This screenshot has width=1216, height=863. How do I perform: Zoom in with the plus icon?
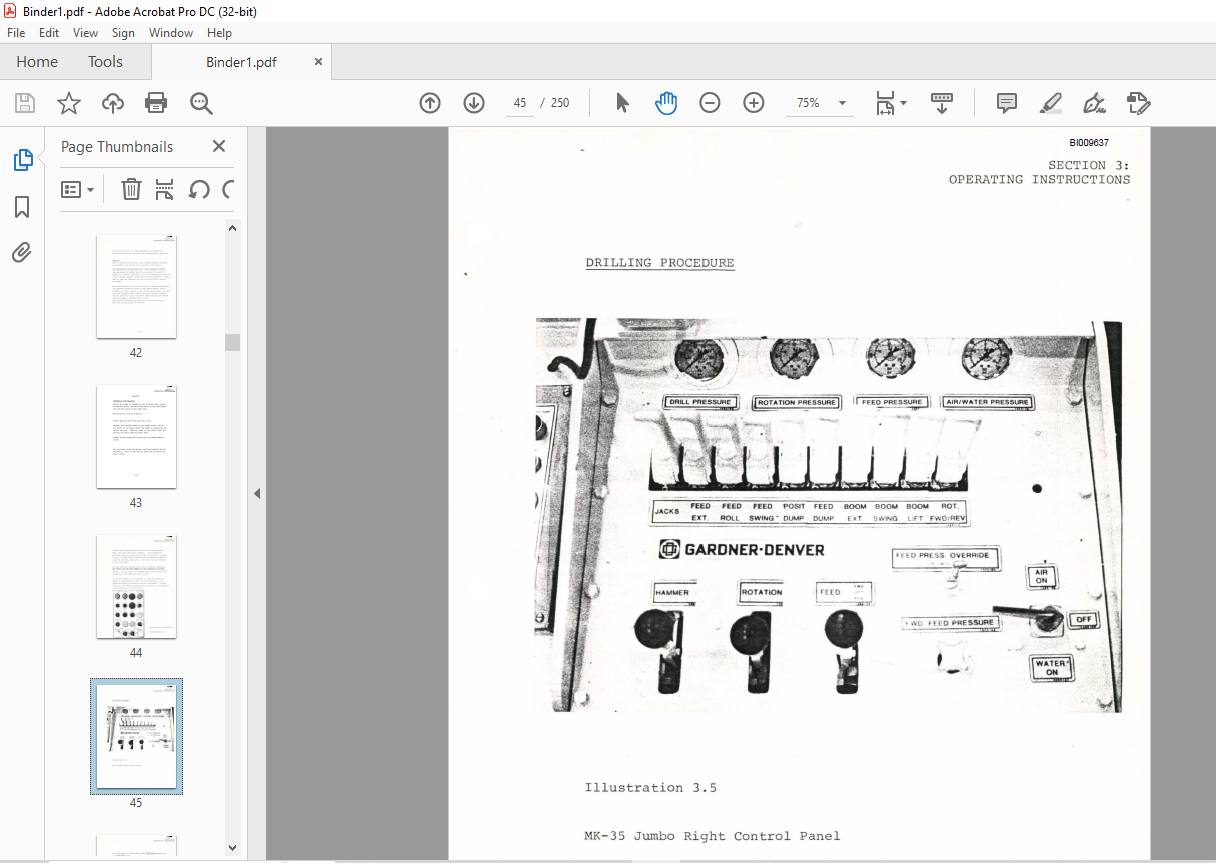[x=754, y=103]
